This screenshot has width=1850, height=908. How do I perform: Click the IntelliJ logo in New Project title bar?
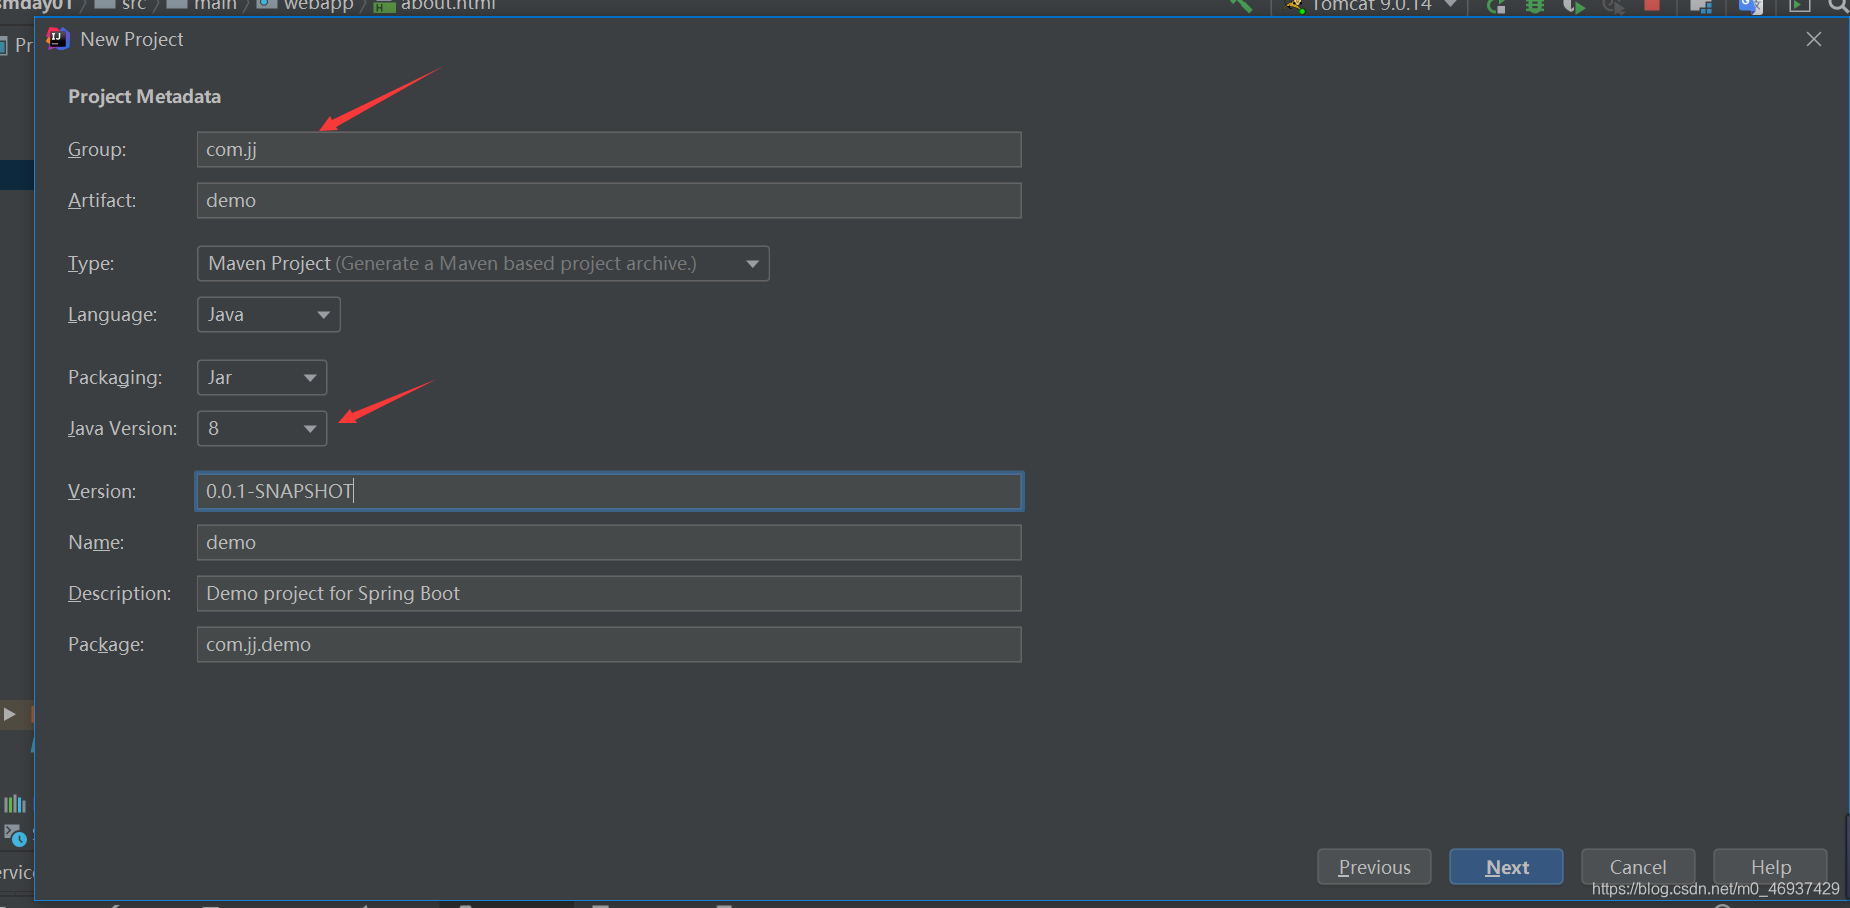click(x=58, y=39)
